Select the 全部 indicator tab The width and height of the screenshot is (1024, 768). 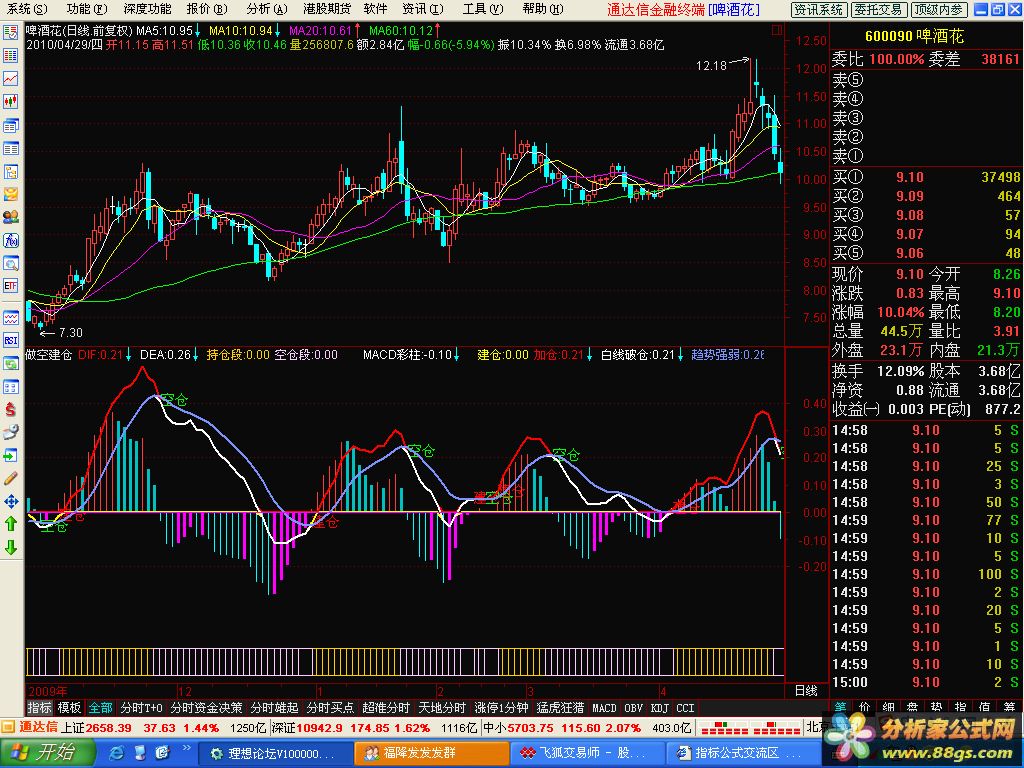101,708
